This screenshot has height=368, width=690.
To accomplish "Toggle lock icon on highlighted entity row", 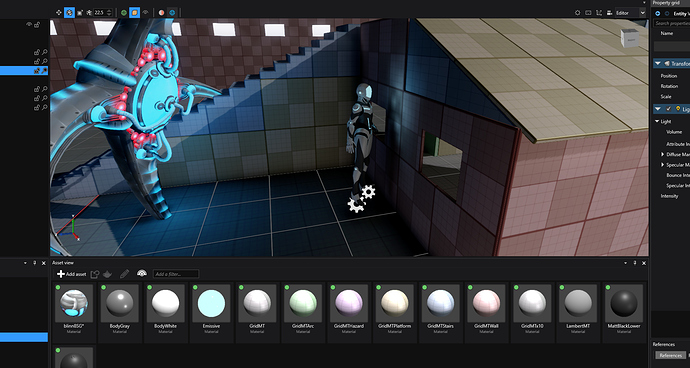I will click(x=37, y=70).
